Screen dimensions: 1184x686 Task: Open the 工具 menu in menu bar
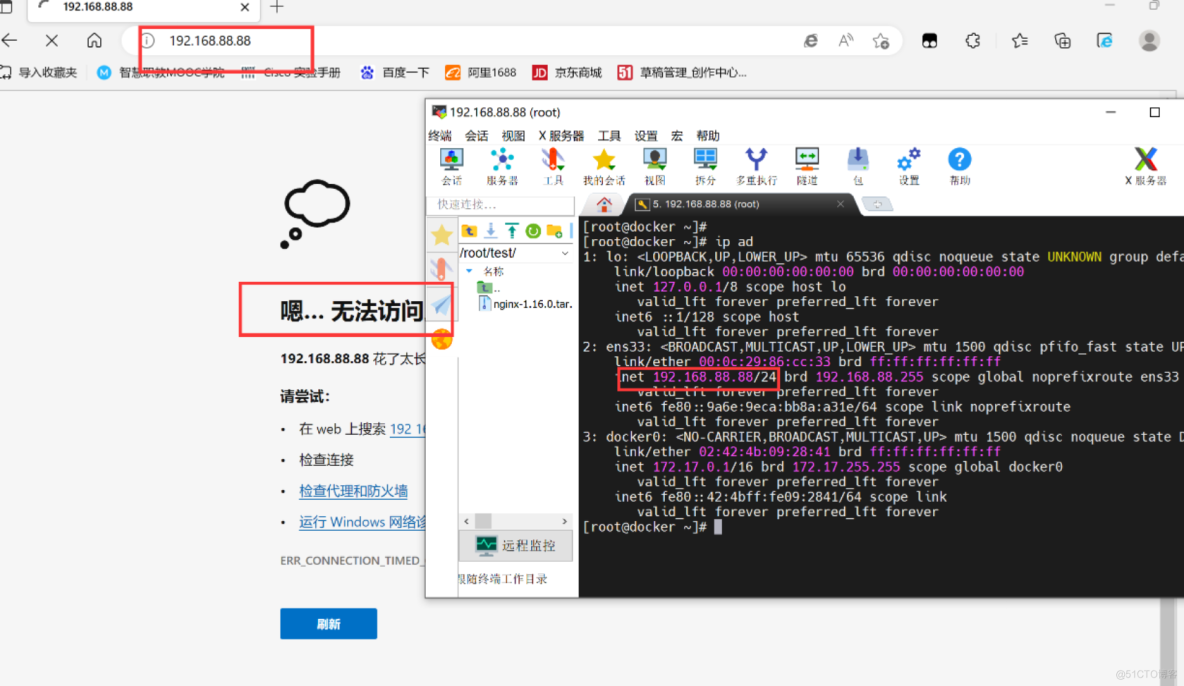click(x=609, y=136)
